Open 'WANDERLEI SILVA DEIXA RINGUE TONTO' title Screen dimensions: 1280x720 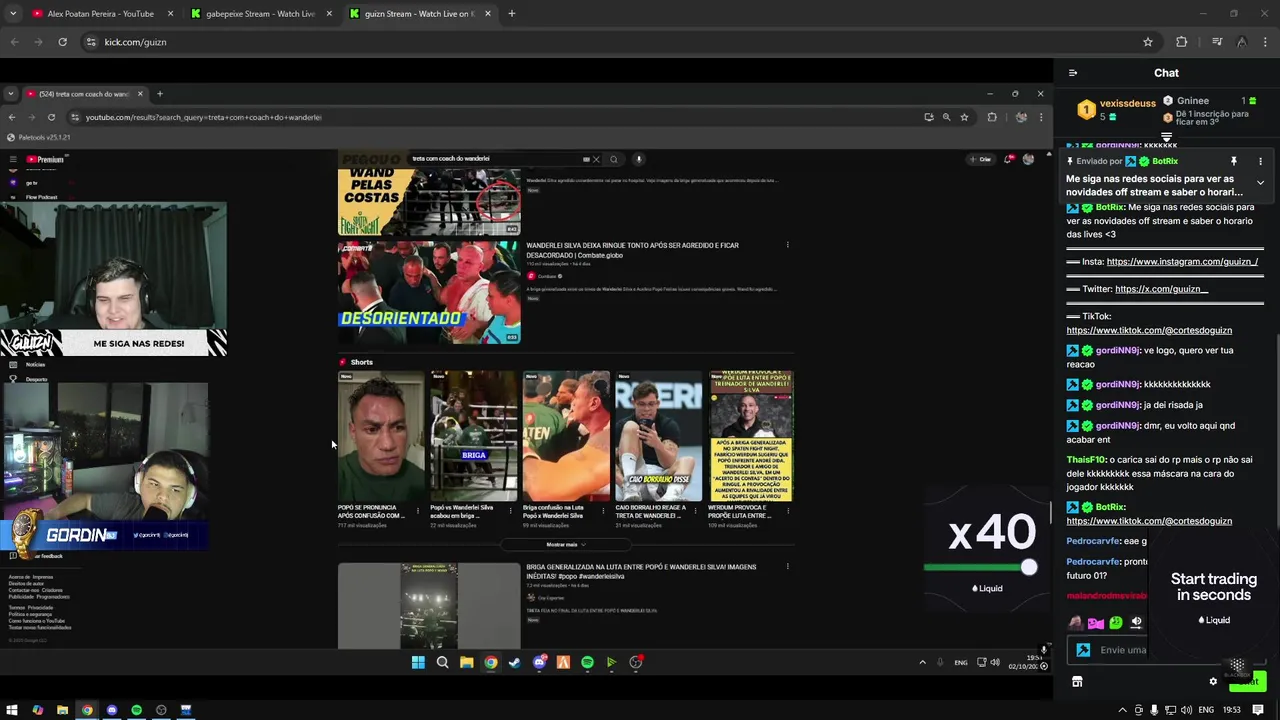pyautogui.click(x=632, y=250)
